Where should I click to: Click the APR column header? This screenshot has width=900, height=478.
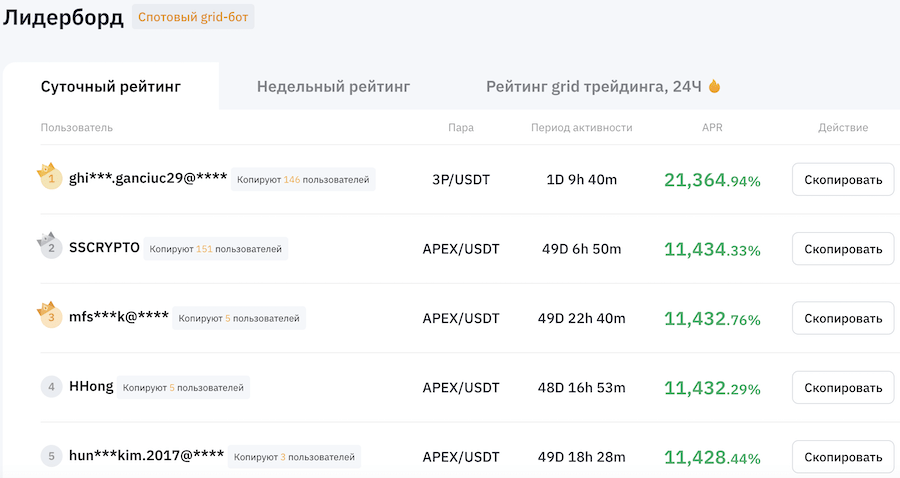712,127
